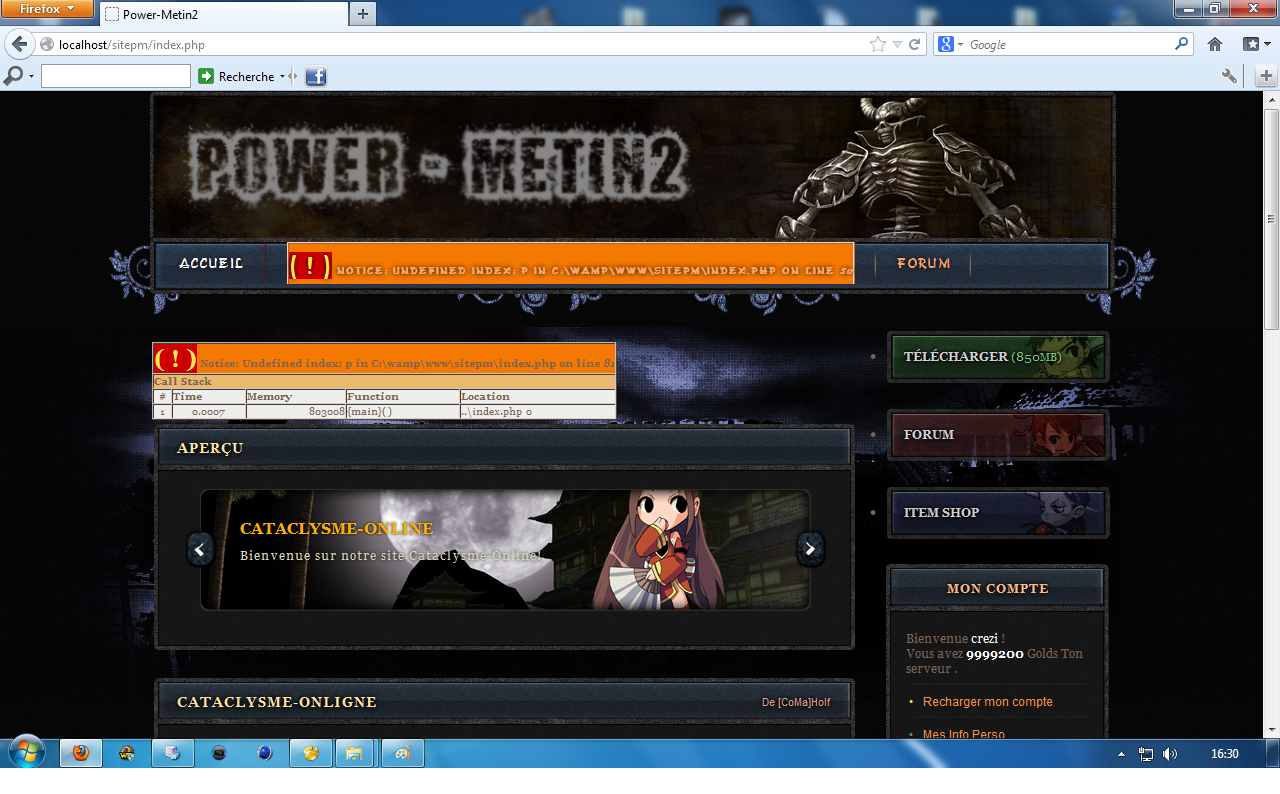The height and width of the screenshot is (794, 1280).
Task: Click the green Recherche arrow icon
Action: click(x=206, y=76)
